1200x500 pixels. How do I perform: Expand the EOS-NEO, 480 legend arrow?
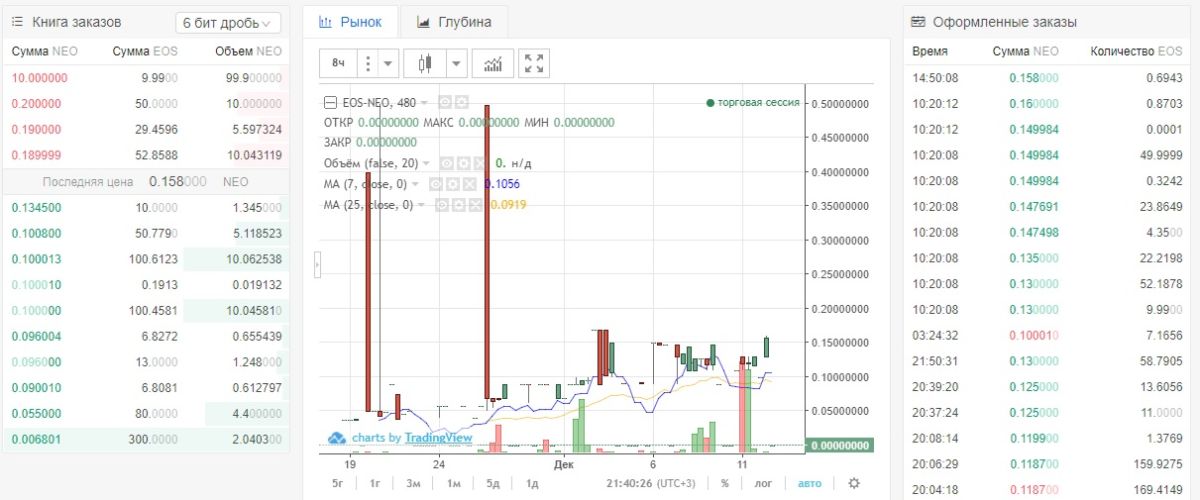424,102
